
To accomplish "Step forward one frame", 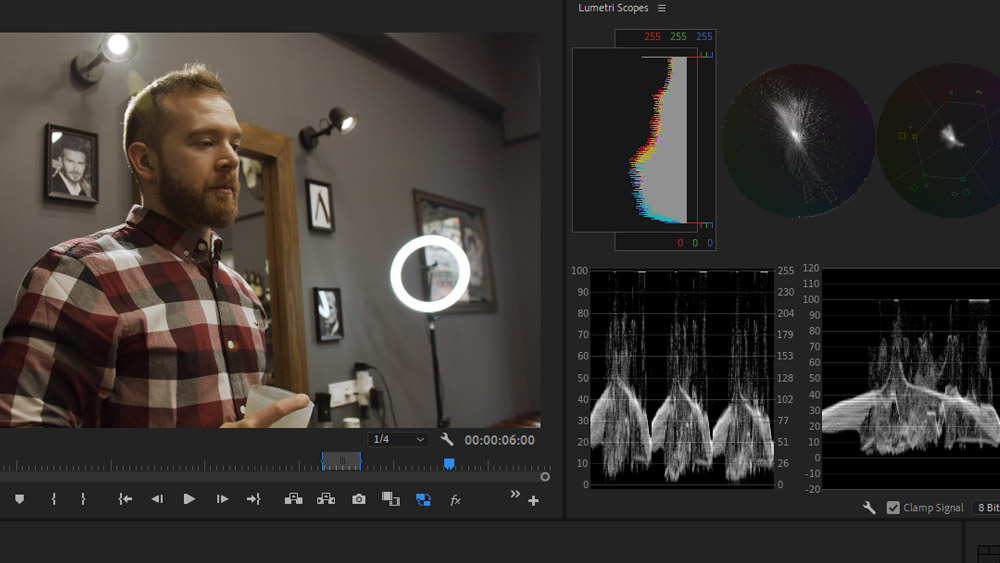I will pyautogui.click(x=222, y=499).
